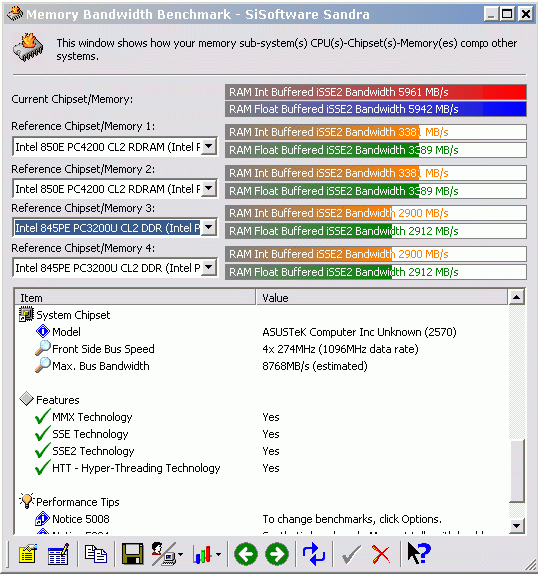Click 'ASUSTeK Computer Inc Unknown (2570)' value
This screenshot has height=574, width=538.
click(359, 332)
